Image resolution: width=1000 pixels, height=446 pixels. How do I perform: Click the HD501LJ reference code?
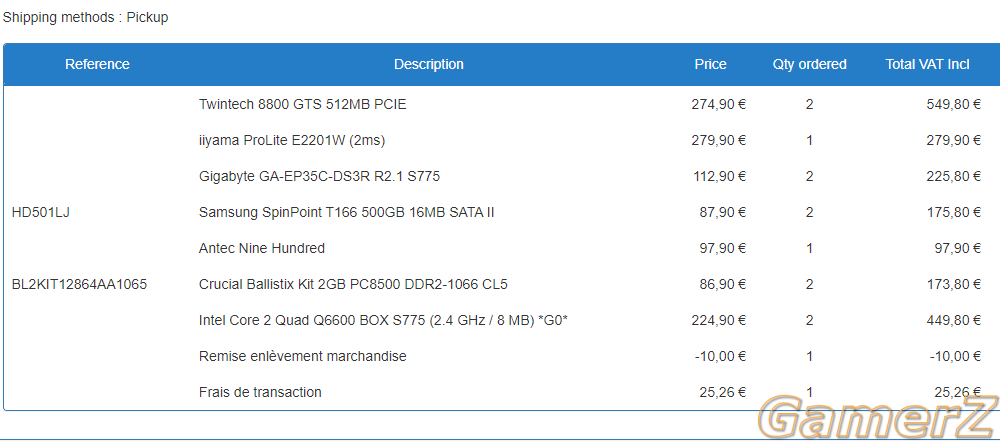[40, 212]
